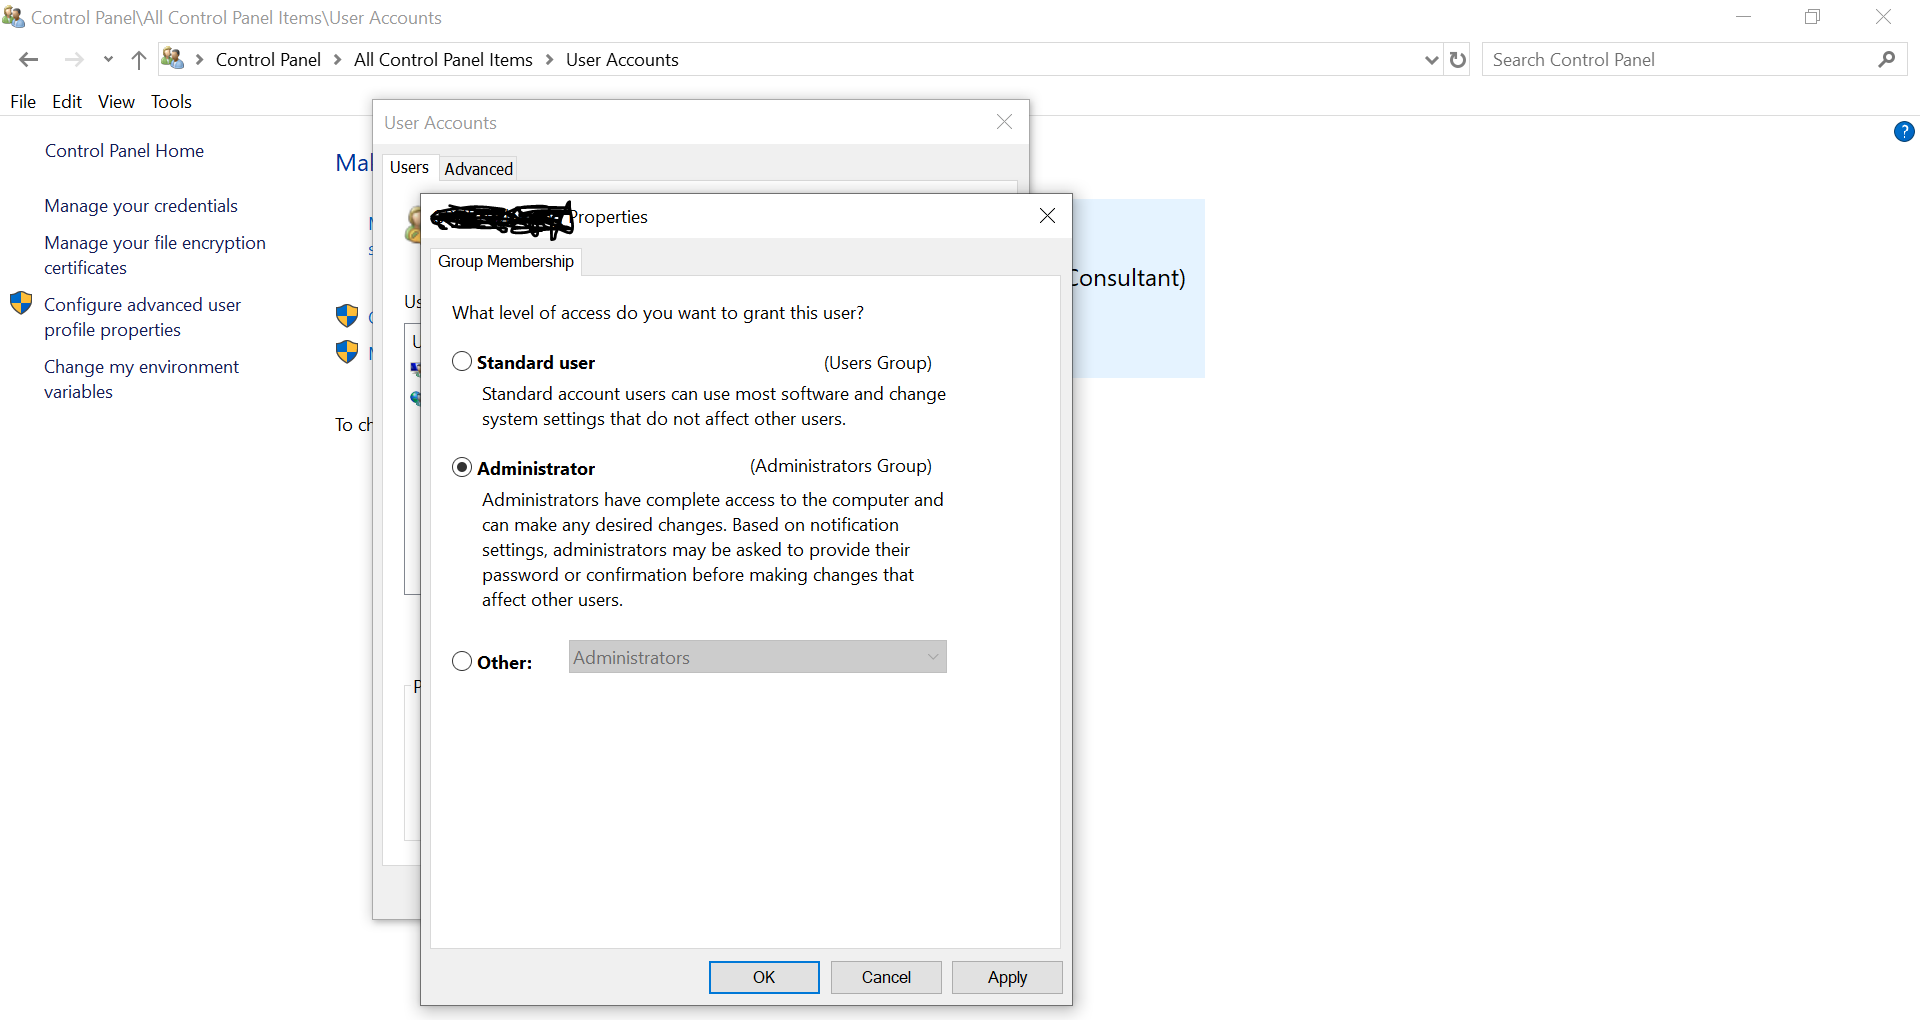Viewport: 1920px width, 1020px height.
Task: Click the blue Help question mark icon
Action: [x=1904, y=132]
